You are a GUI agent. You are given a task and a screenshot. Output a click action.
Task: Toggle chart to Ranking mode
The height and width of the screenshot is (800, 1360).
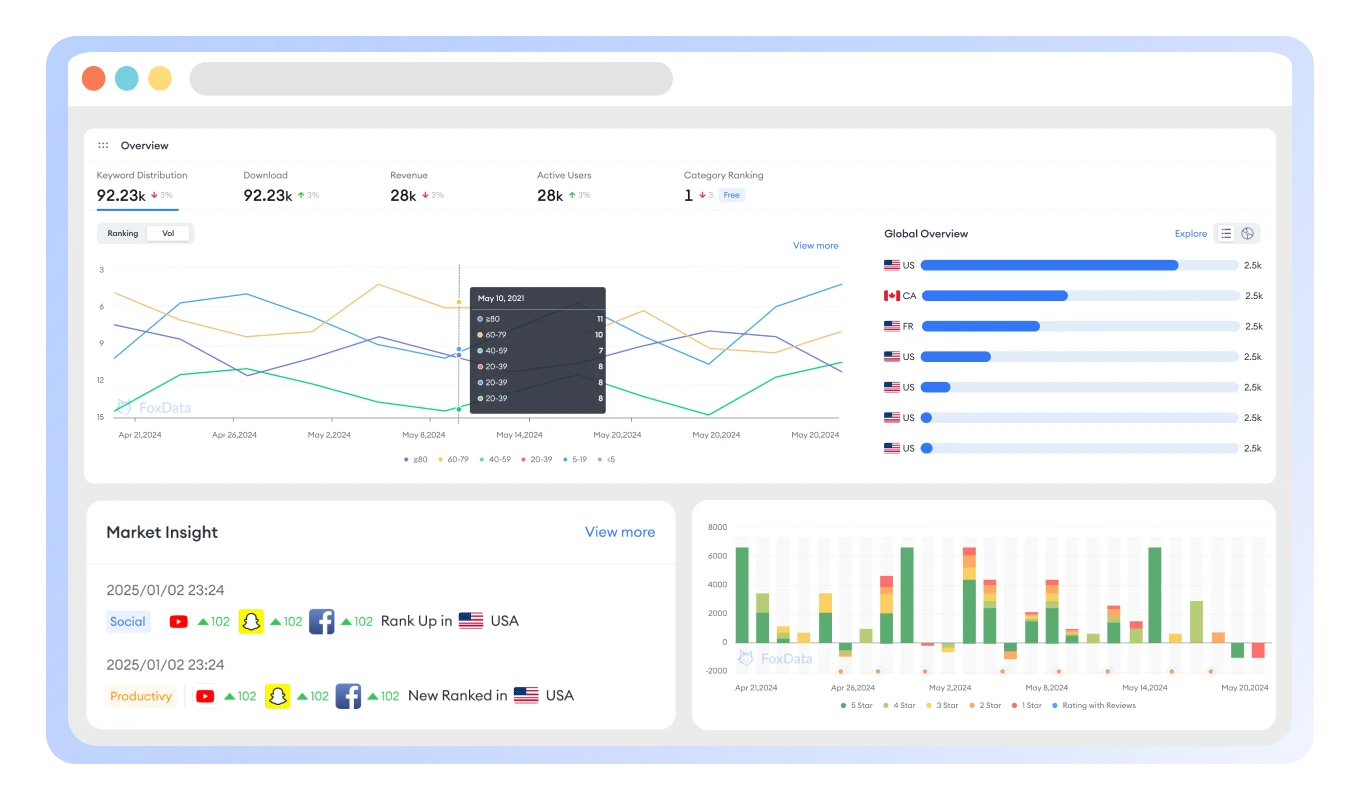pyautogui.click(x=123, y=234)
